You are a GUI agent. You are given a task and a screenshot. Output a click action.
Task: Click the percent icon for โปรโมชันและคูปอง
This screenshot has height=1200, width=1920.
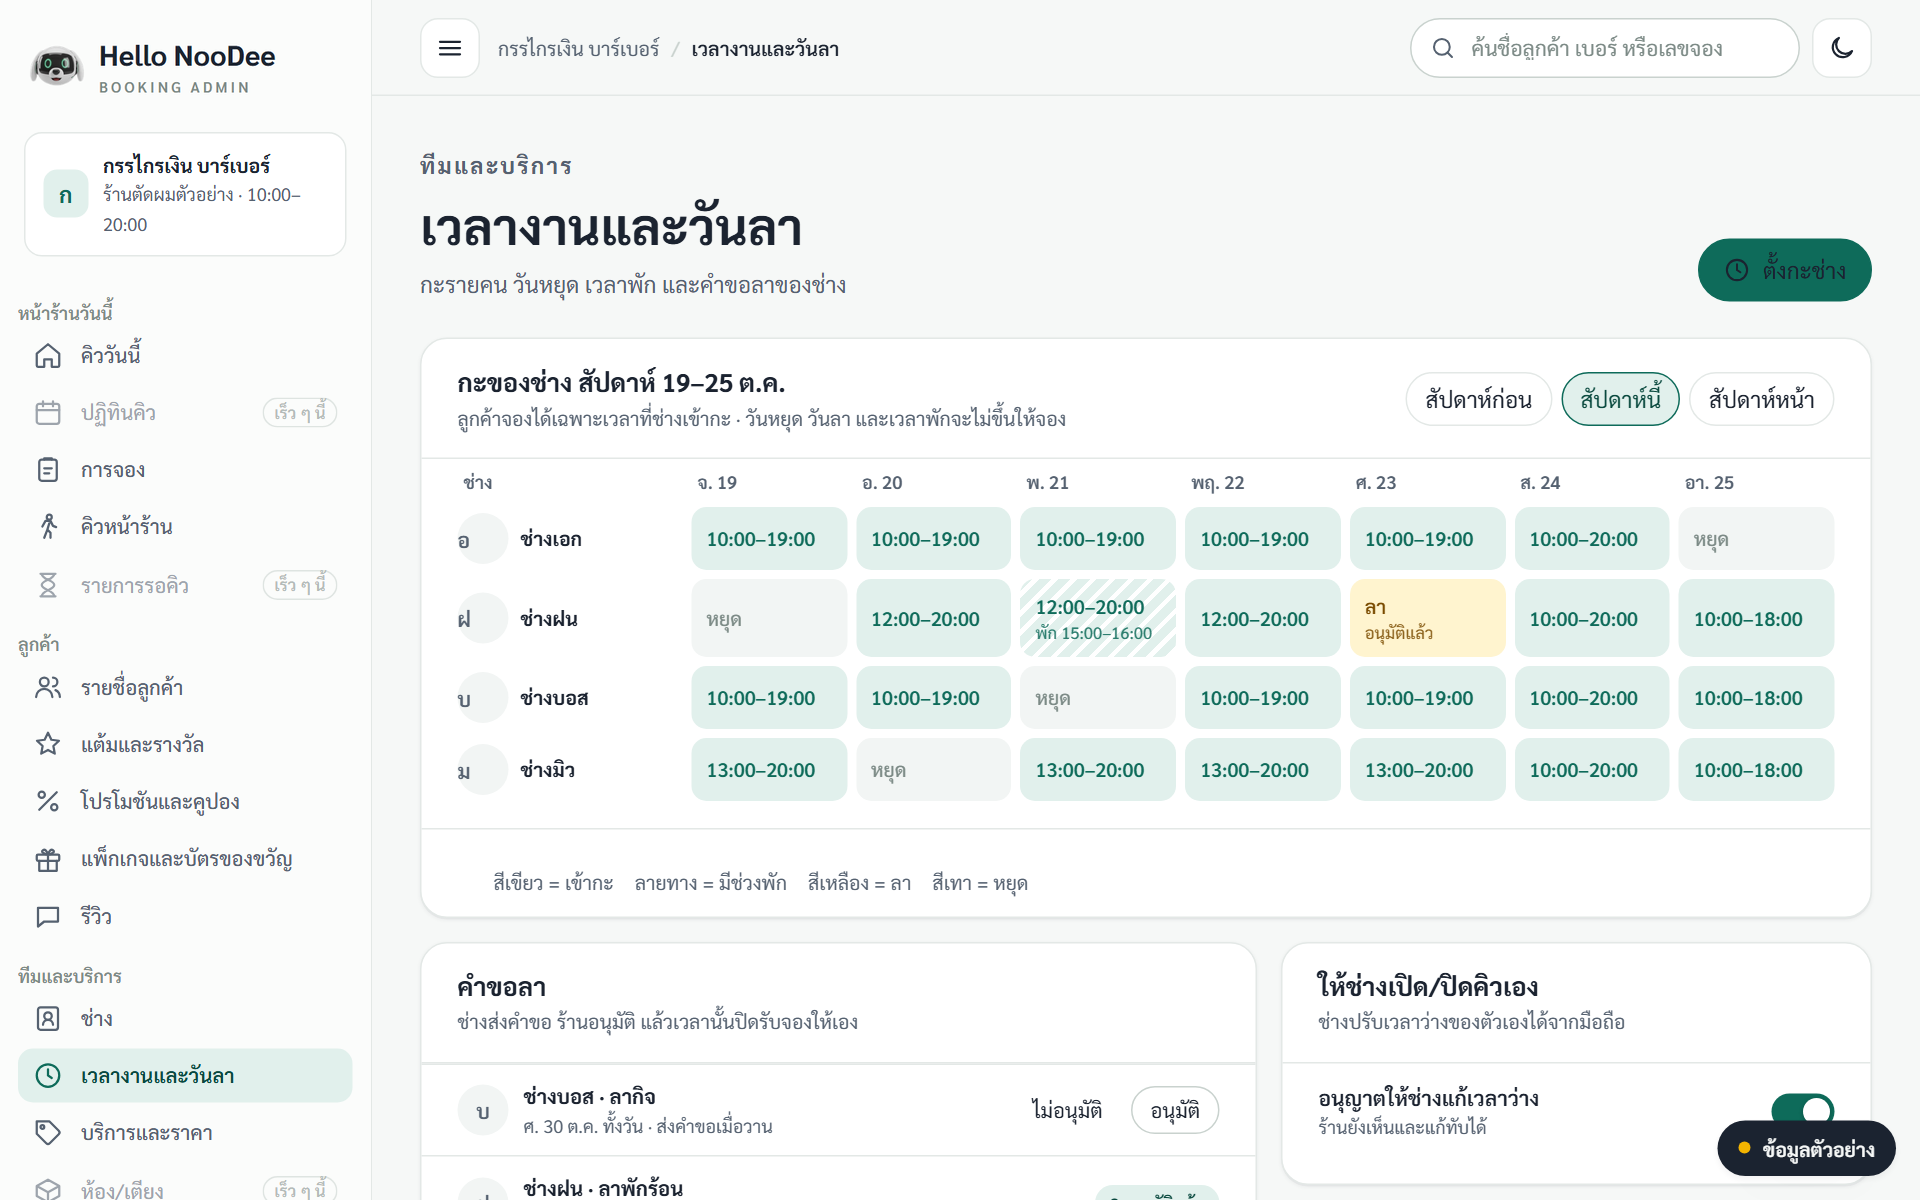48,802
